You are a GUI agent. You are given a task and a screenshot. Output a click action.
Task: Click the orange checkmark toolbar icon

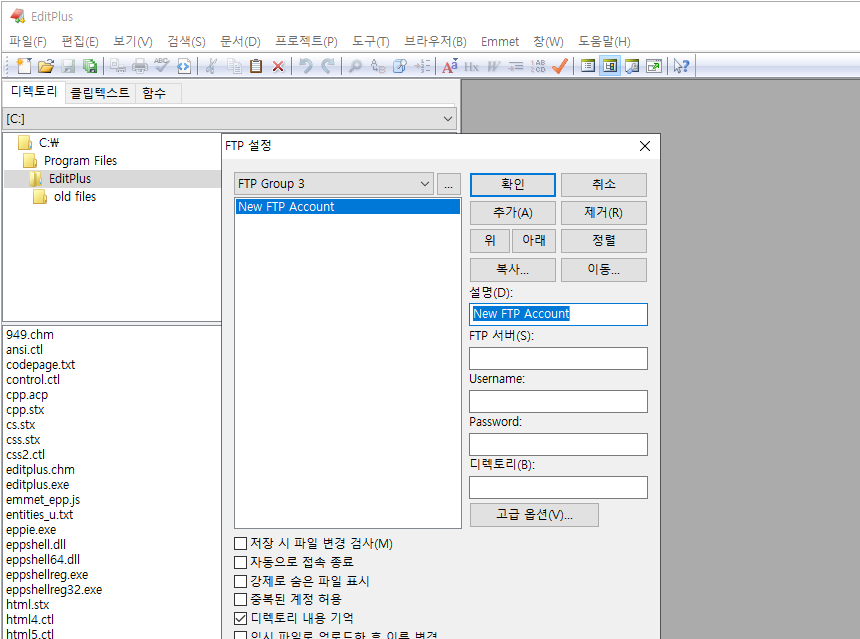560,66
